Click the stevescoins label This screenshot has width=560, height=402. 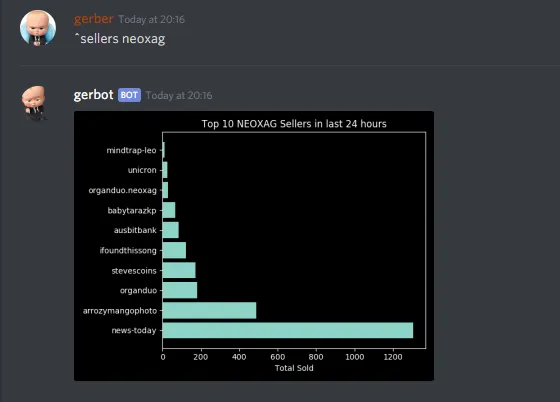[134, 271]
